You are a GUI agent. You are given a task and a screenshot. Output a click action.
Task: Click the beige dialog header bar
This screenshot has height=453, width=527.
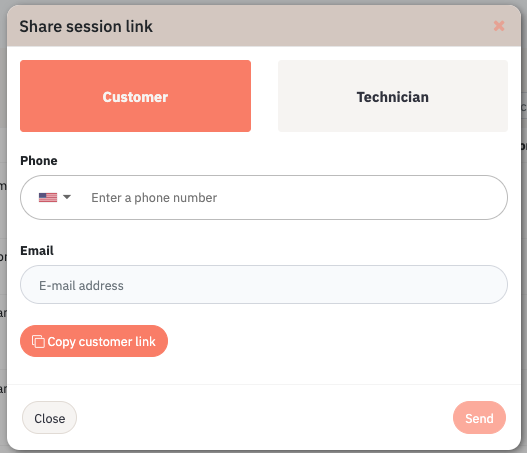264,26
